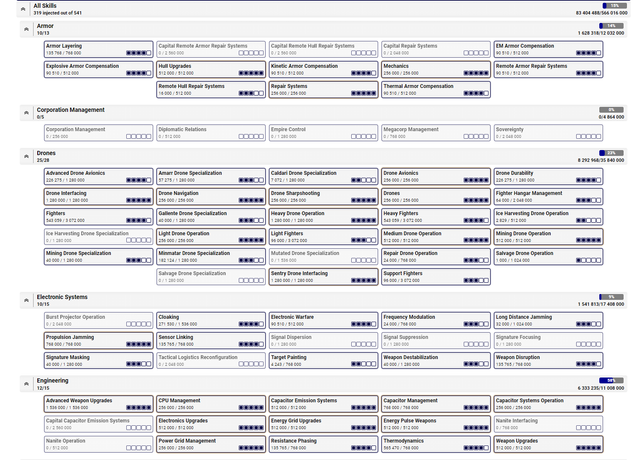
Task: Click the Corporation Management heading text
Action: coord(71,110)
